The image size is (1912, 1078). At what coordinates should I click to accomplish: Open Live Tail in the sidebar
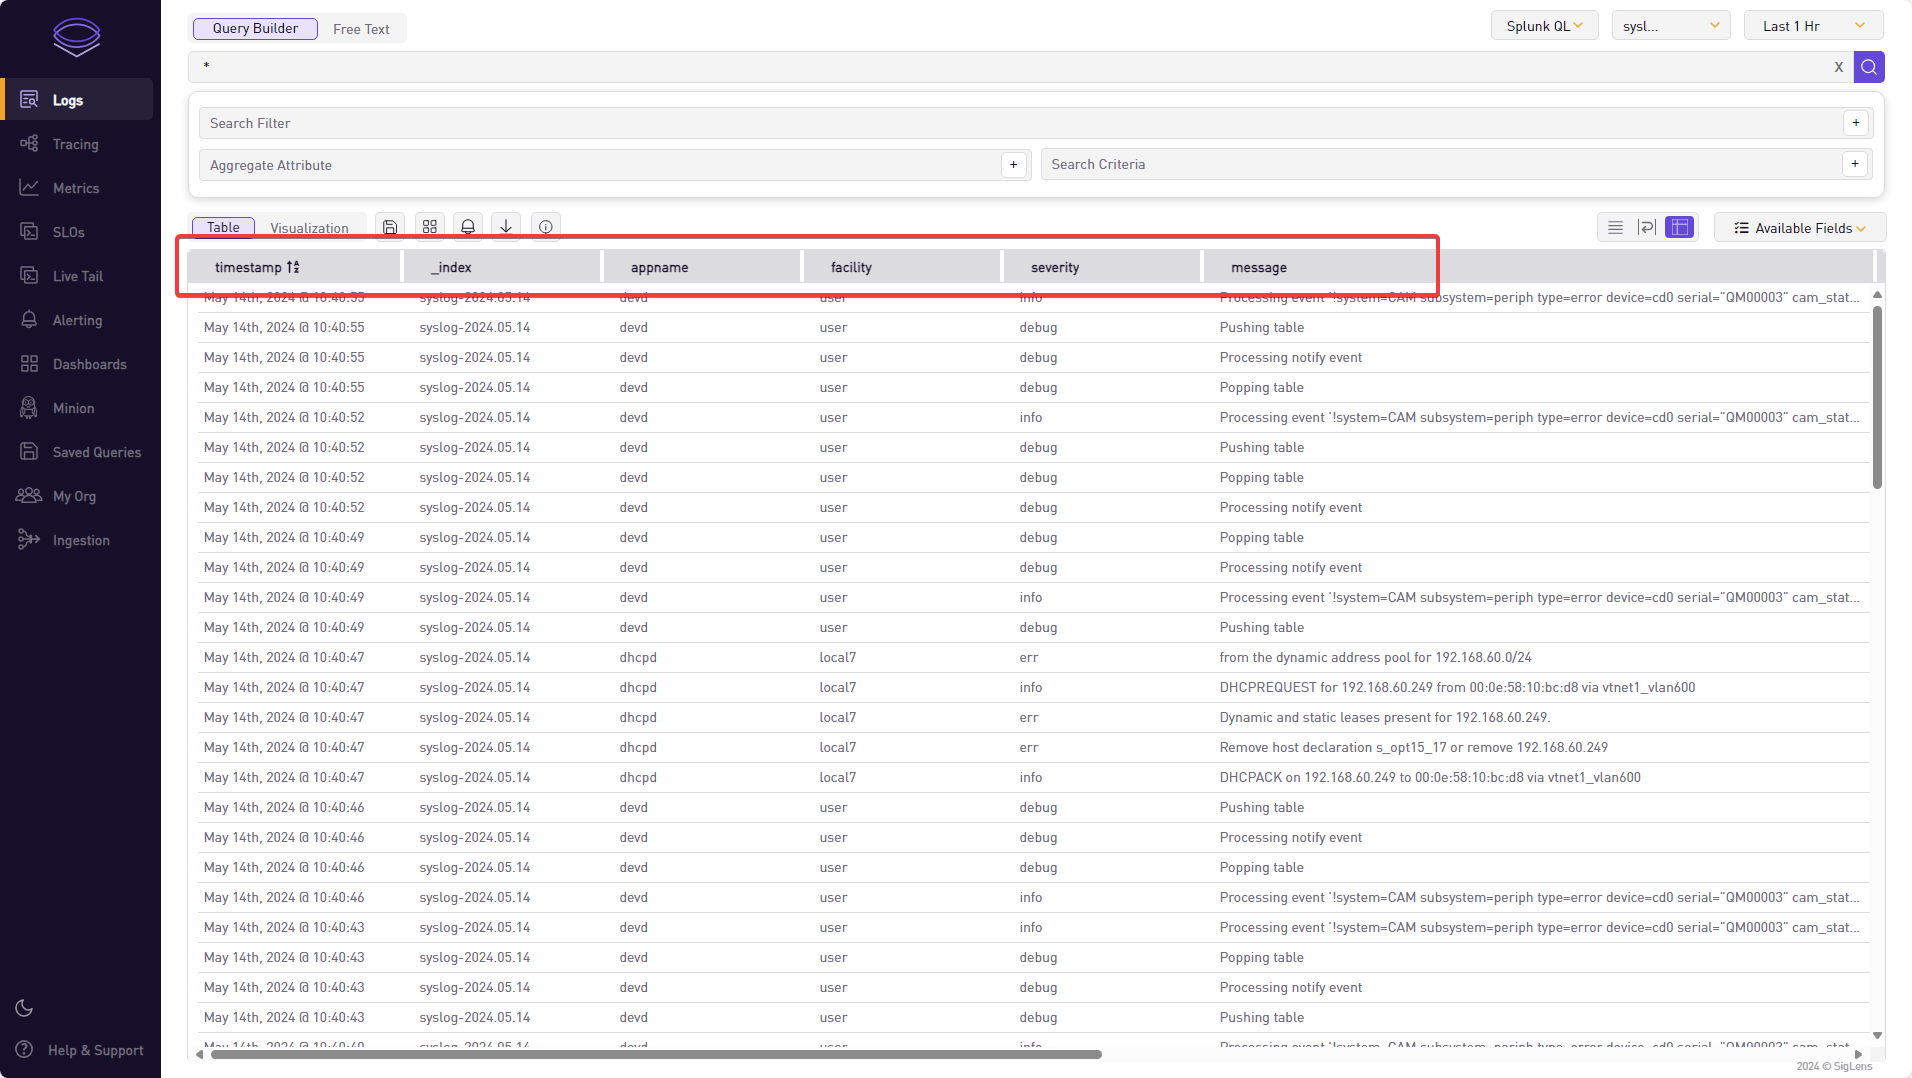(x=77, y=276)
